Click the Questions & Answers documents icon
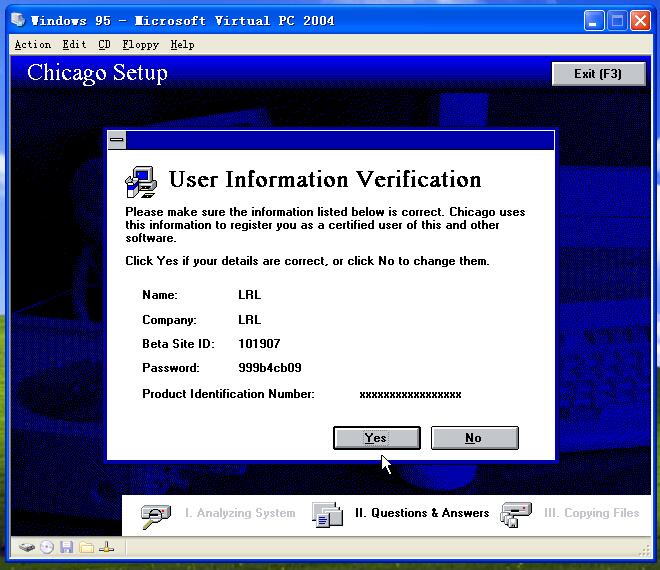The image size is (660, 570). [x=327, y=514]
